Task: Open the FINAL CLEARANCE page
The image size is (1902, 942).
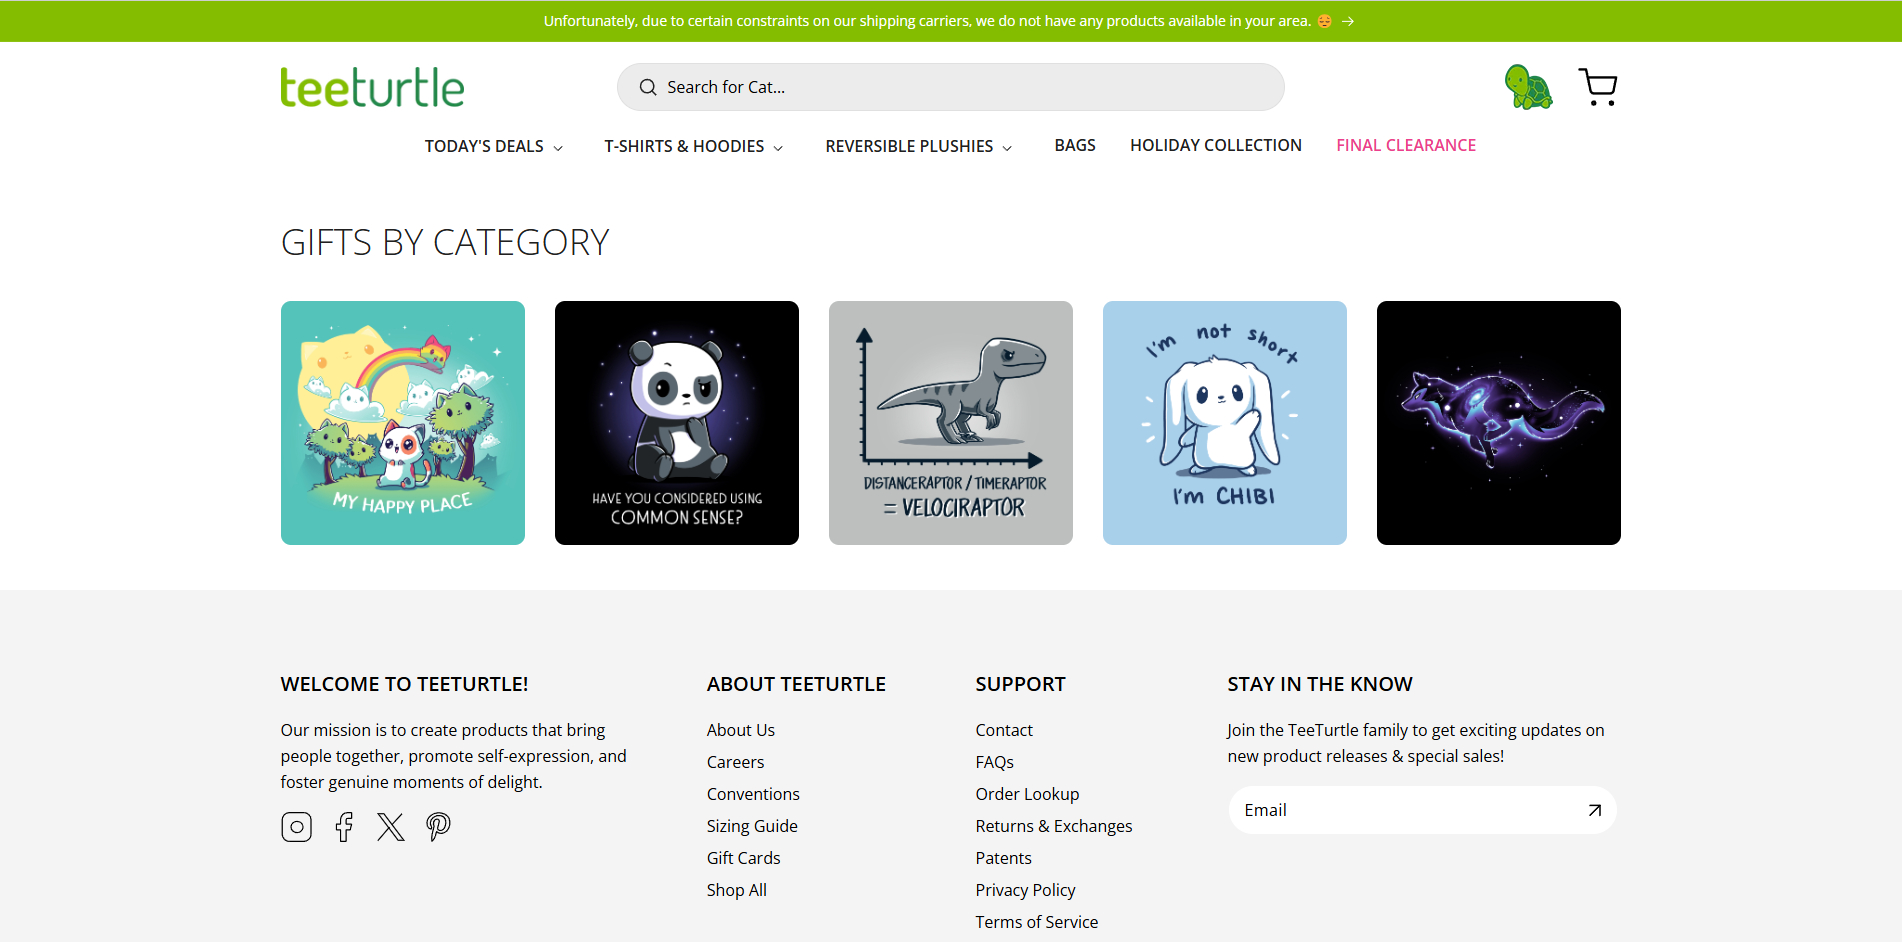Action: tap(1406, 145)
